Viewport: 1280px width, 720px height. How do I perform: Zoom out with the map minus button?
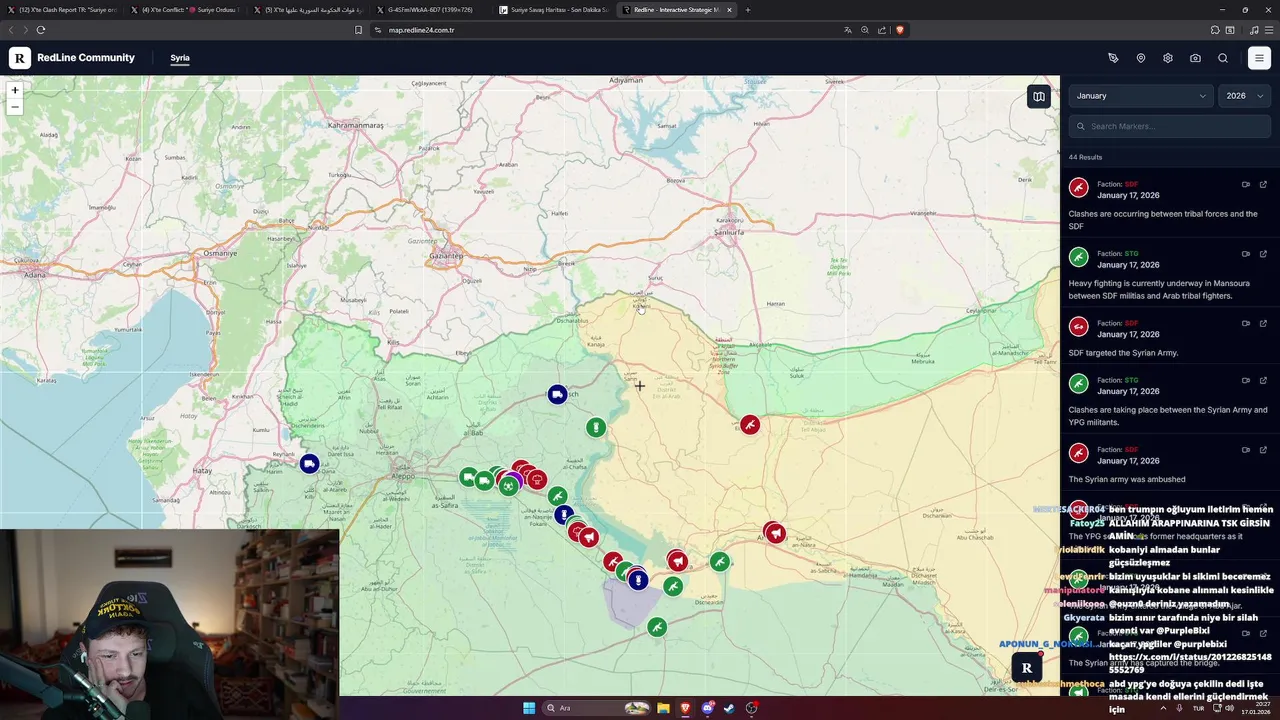click(15, 106)
